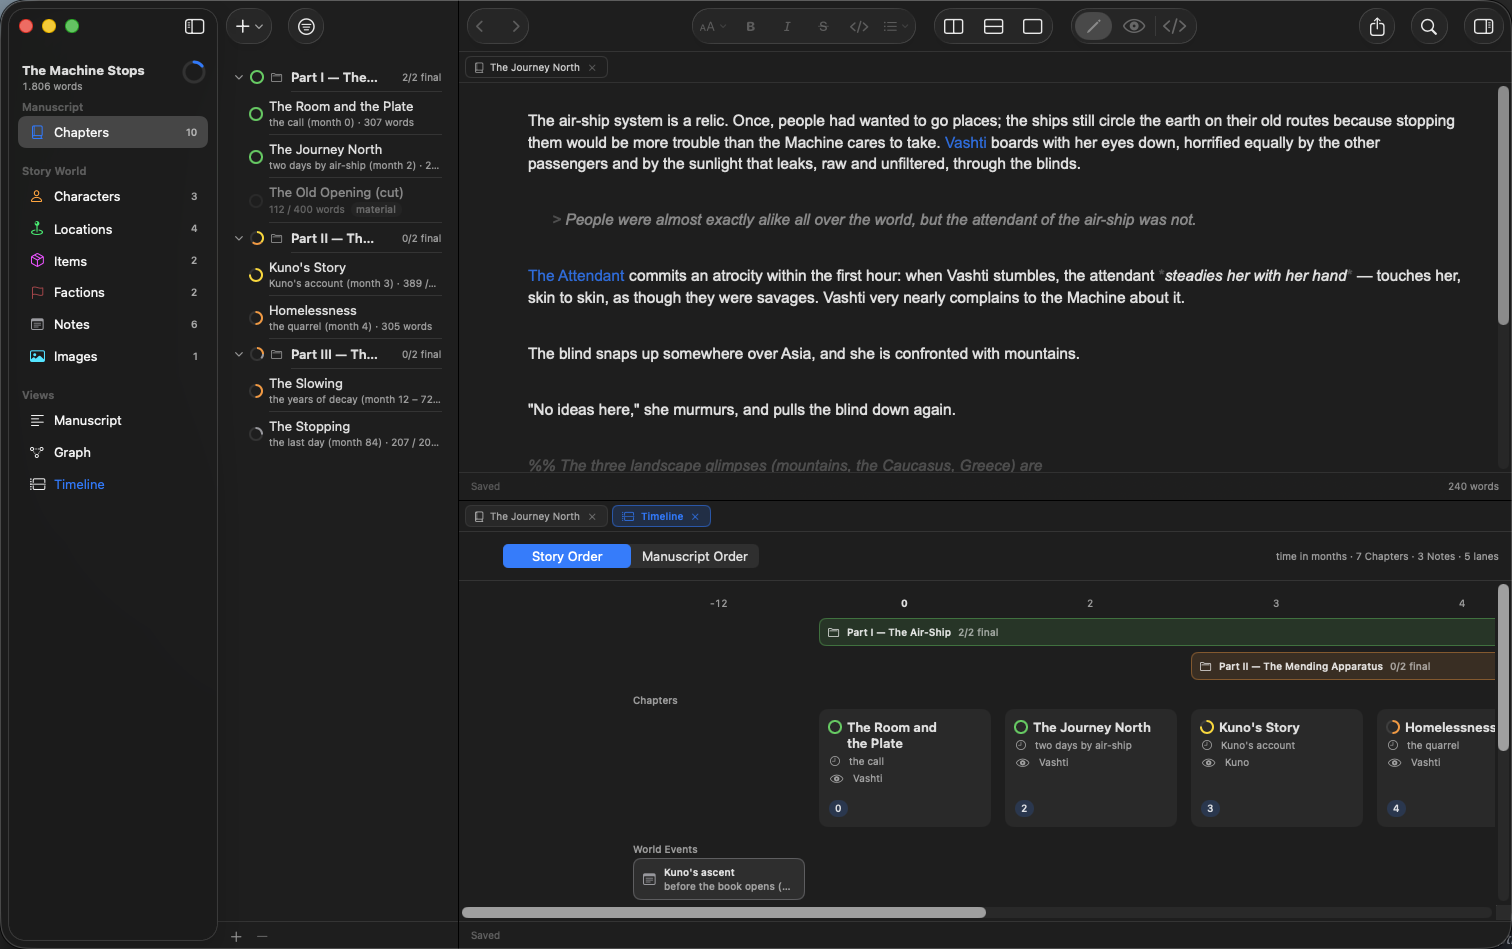1512x949 pixels.
Task: Open Notes in Story World
Action: 113,324
